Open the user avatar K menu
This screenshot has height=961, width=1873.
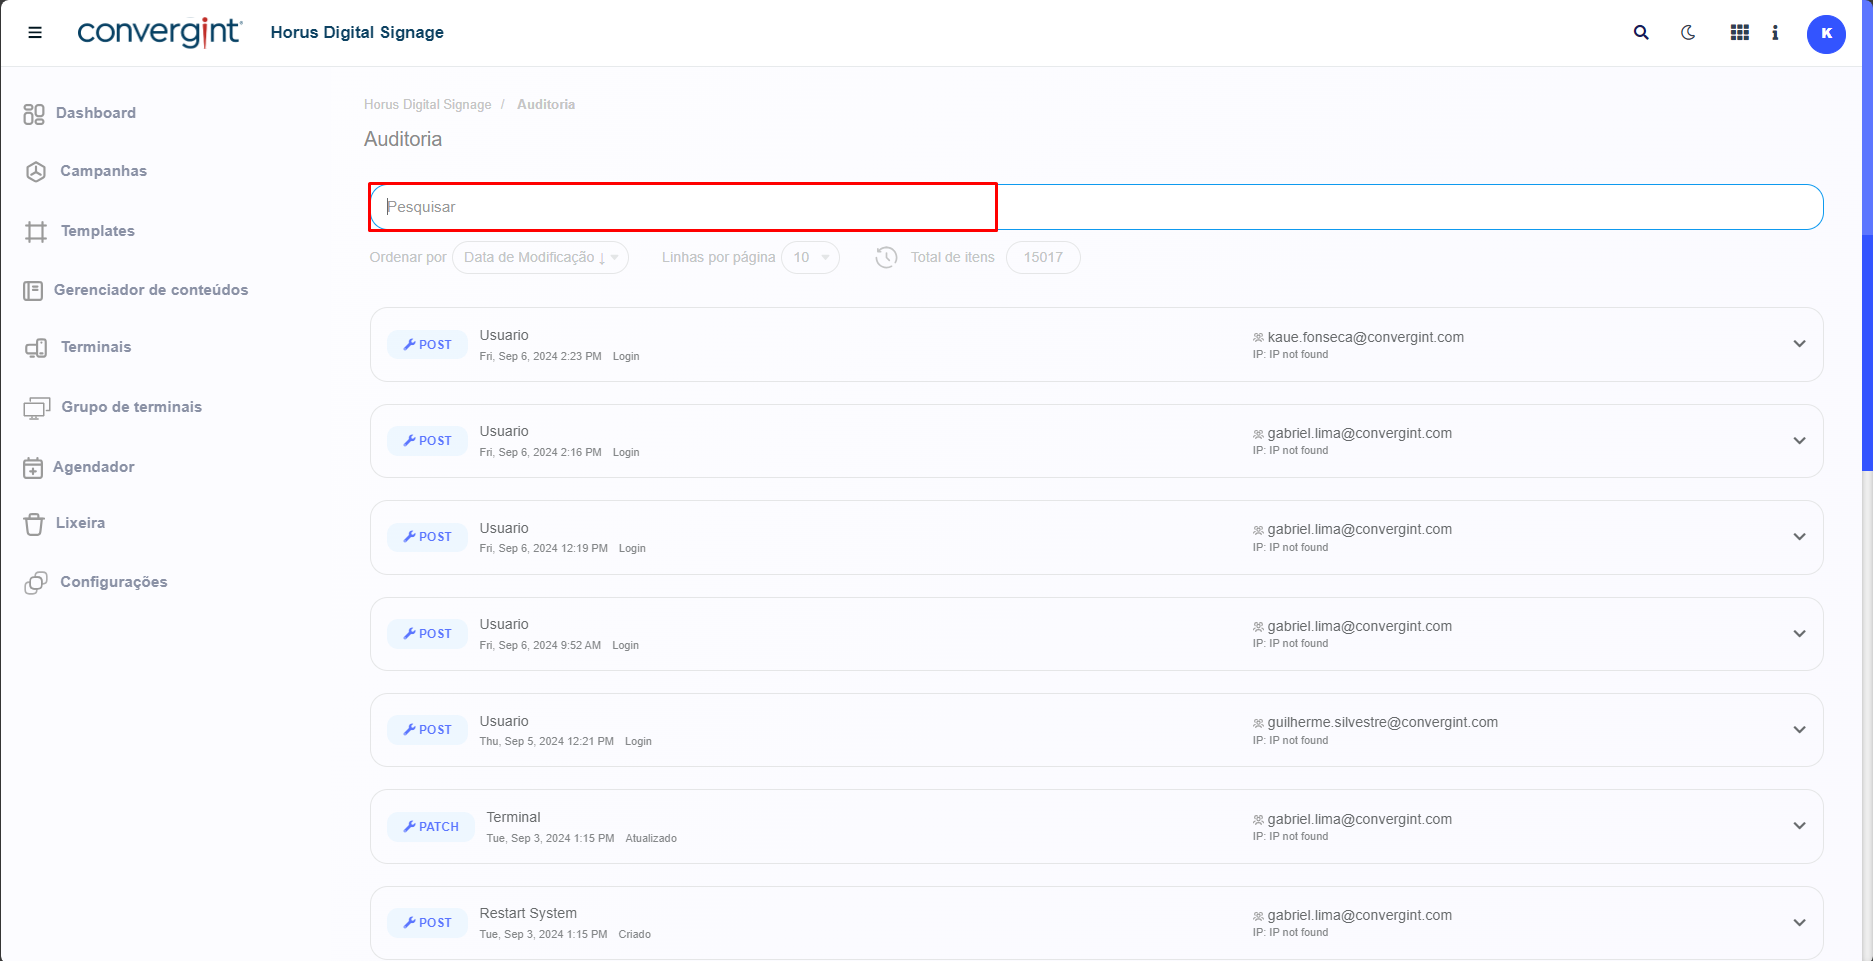click(x=1825, y=34)
